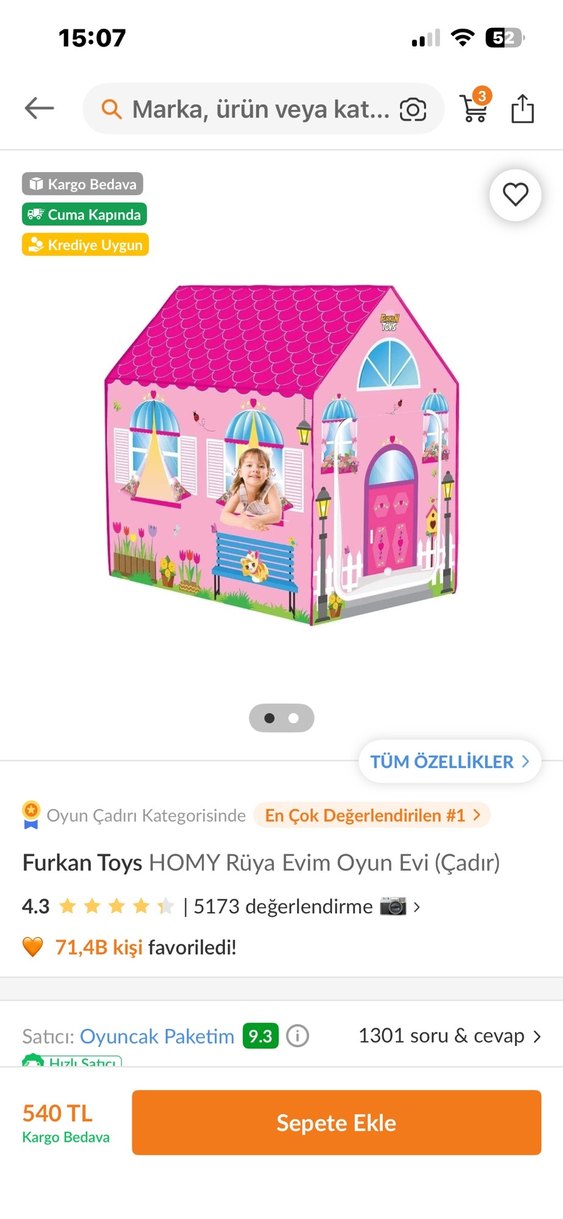Tap the seller score info icon

[298, 1036]
